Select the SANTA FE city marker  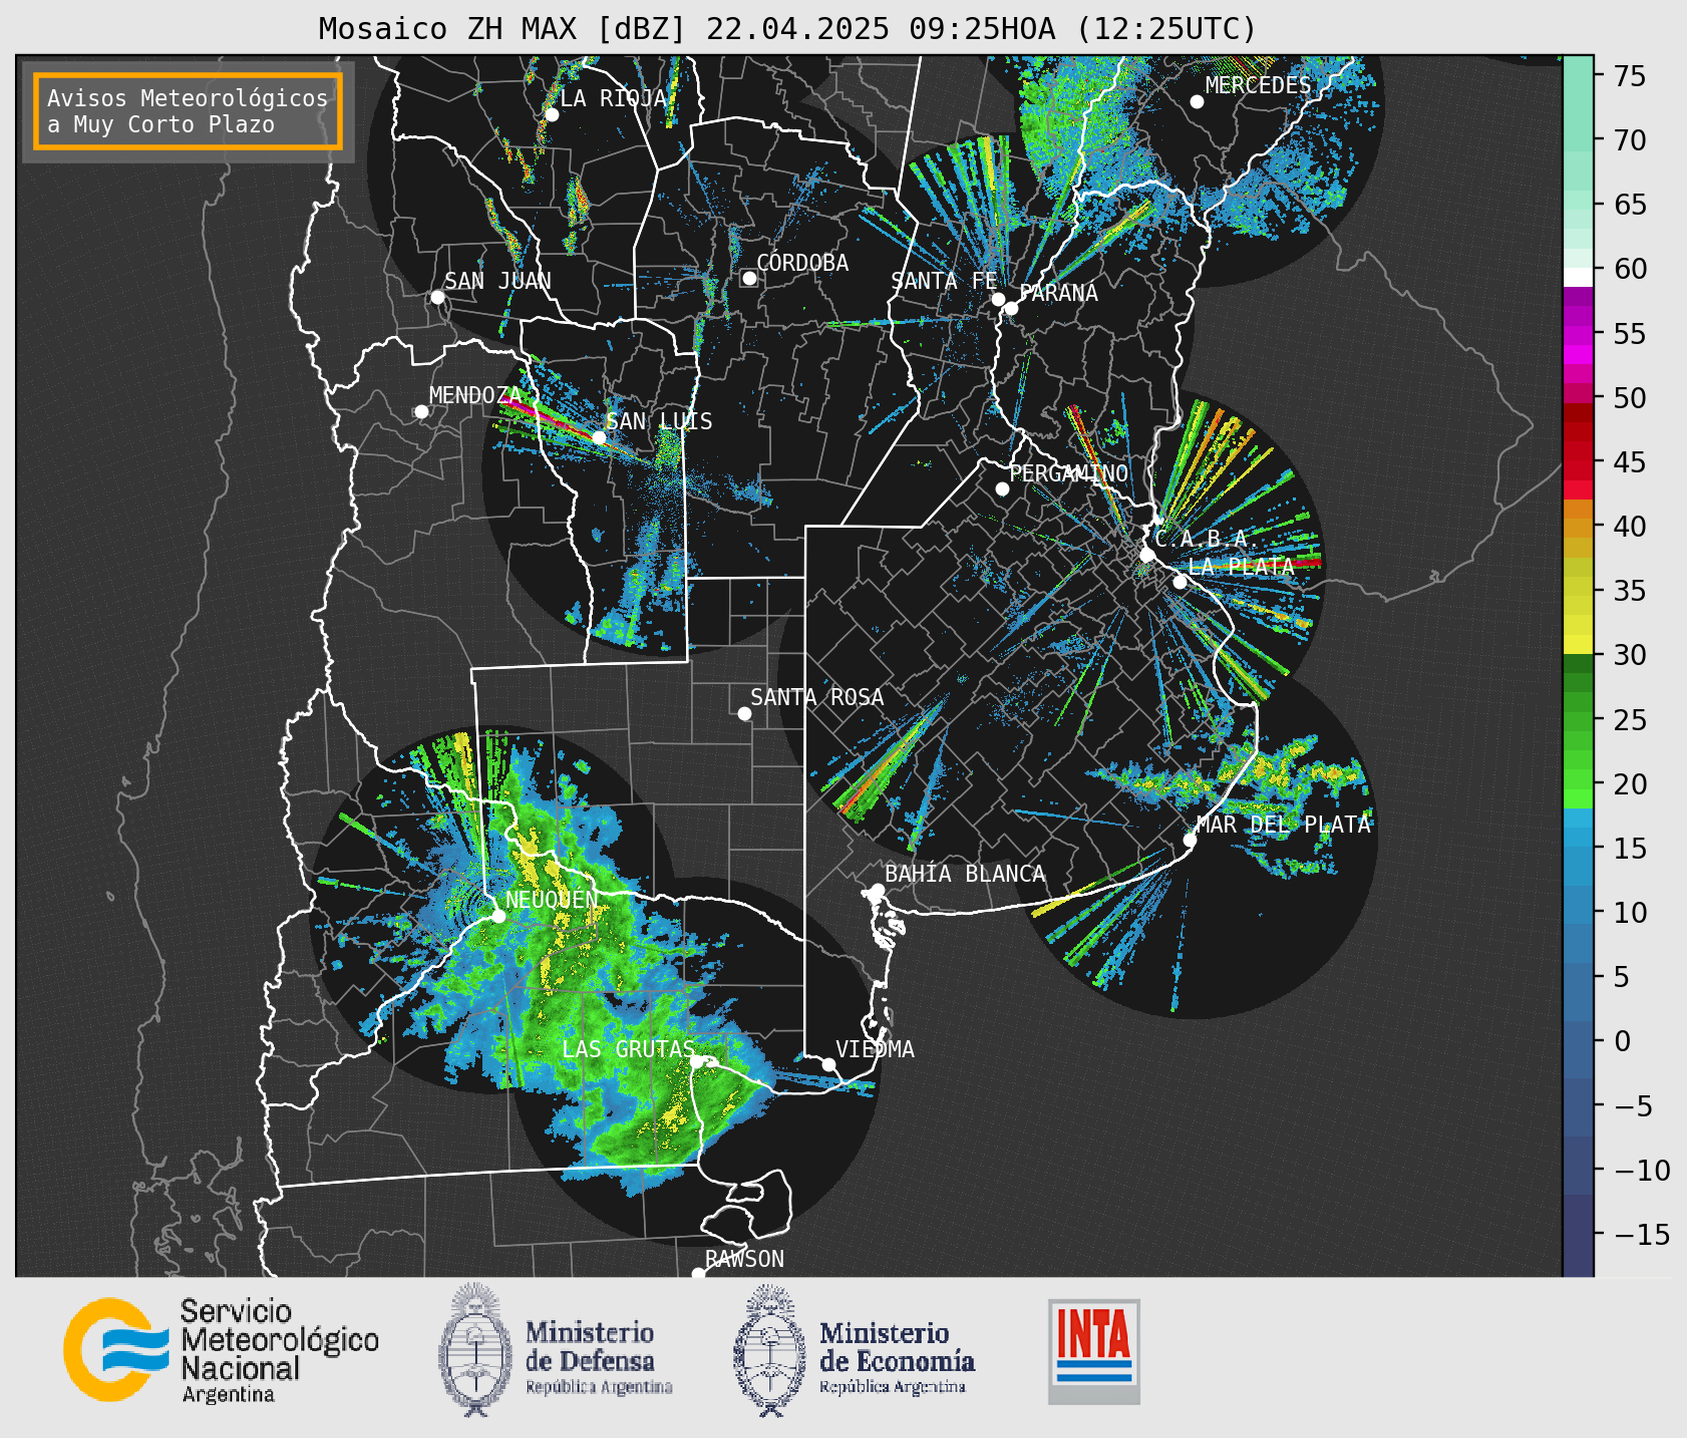(x=998, y=299)
